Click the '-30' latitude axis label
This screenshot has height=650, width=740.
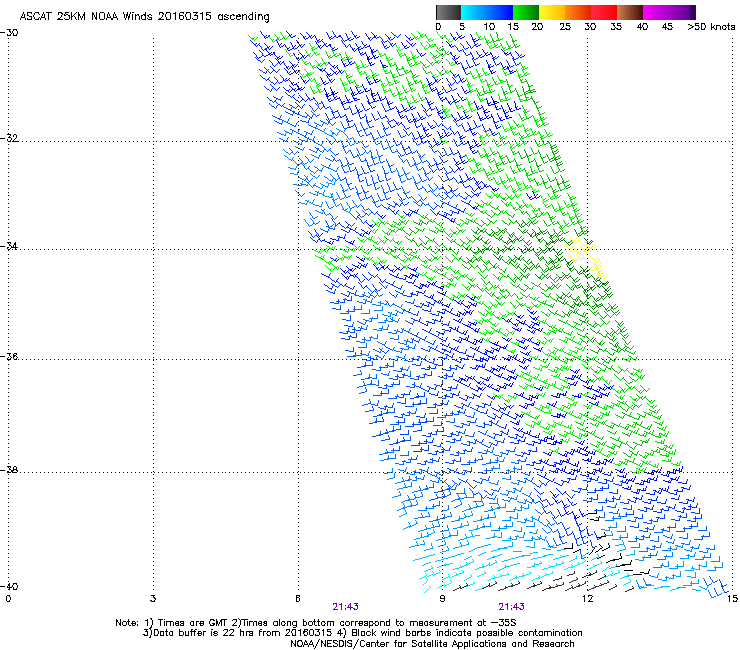[9, 33]
